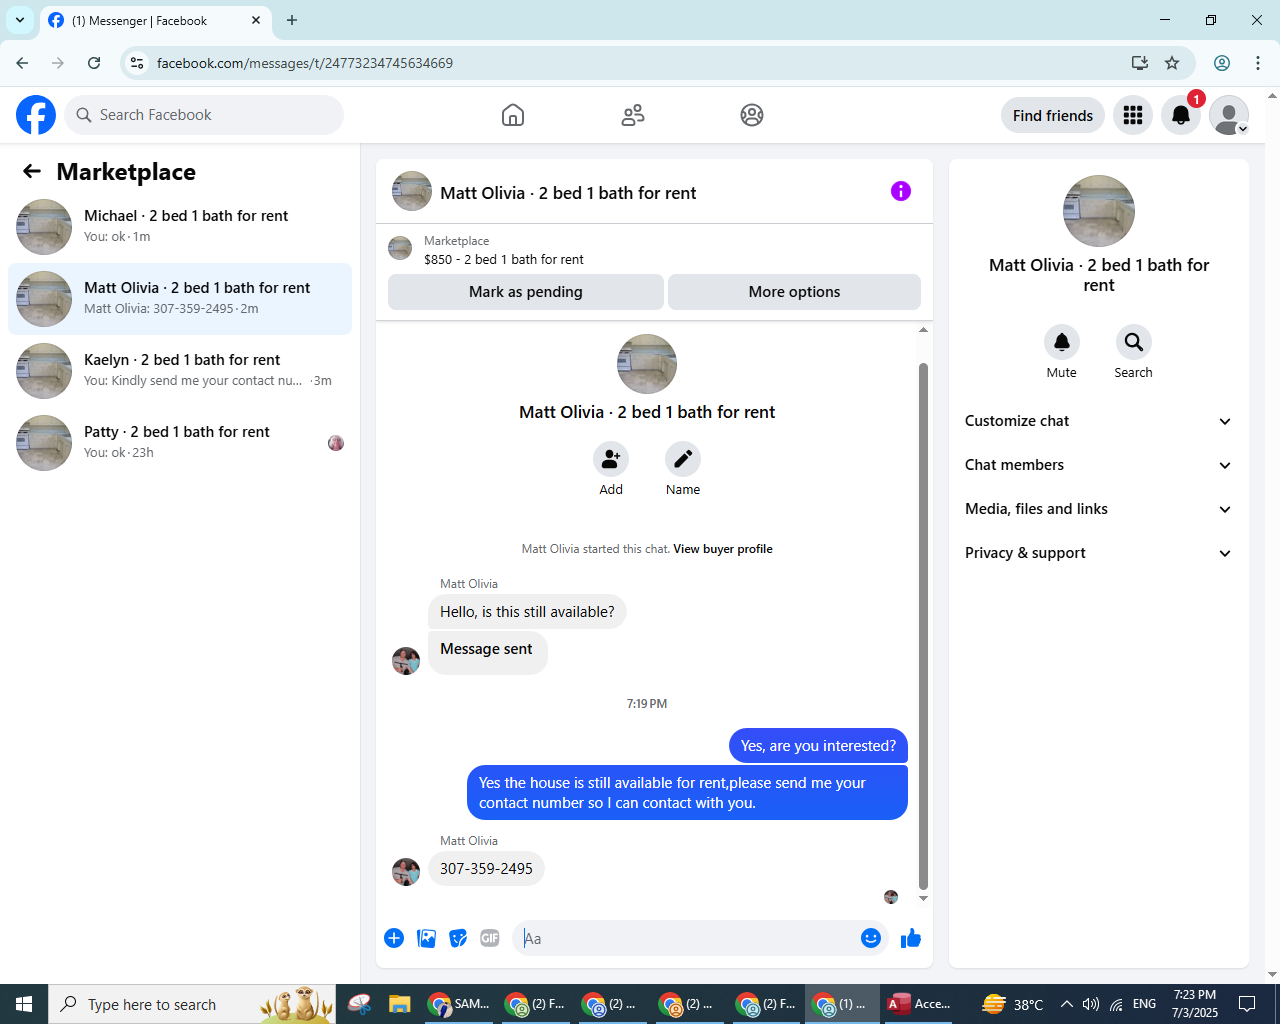
Task: Click Mark as pending button
Action: [526, 292]
